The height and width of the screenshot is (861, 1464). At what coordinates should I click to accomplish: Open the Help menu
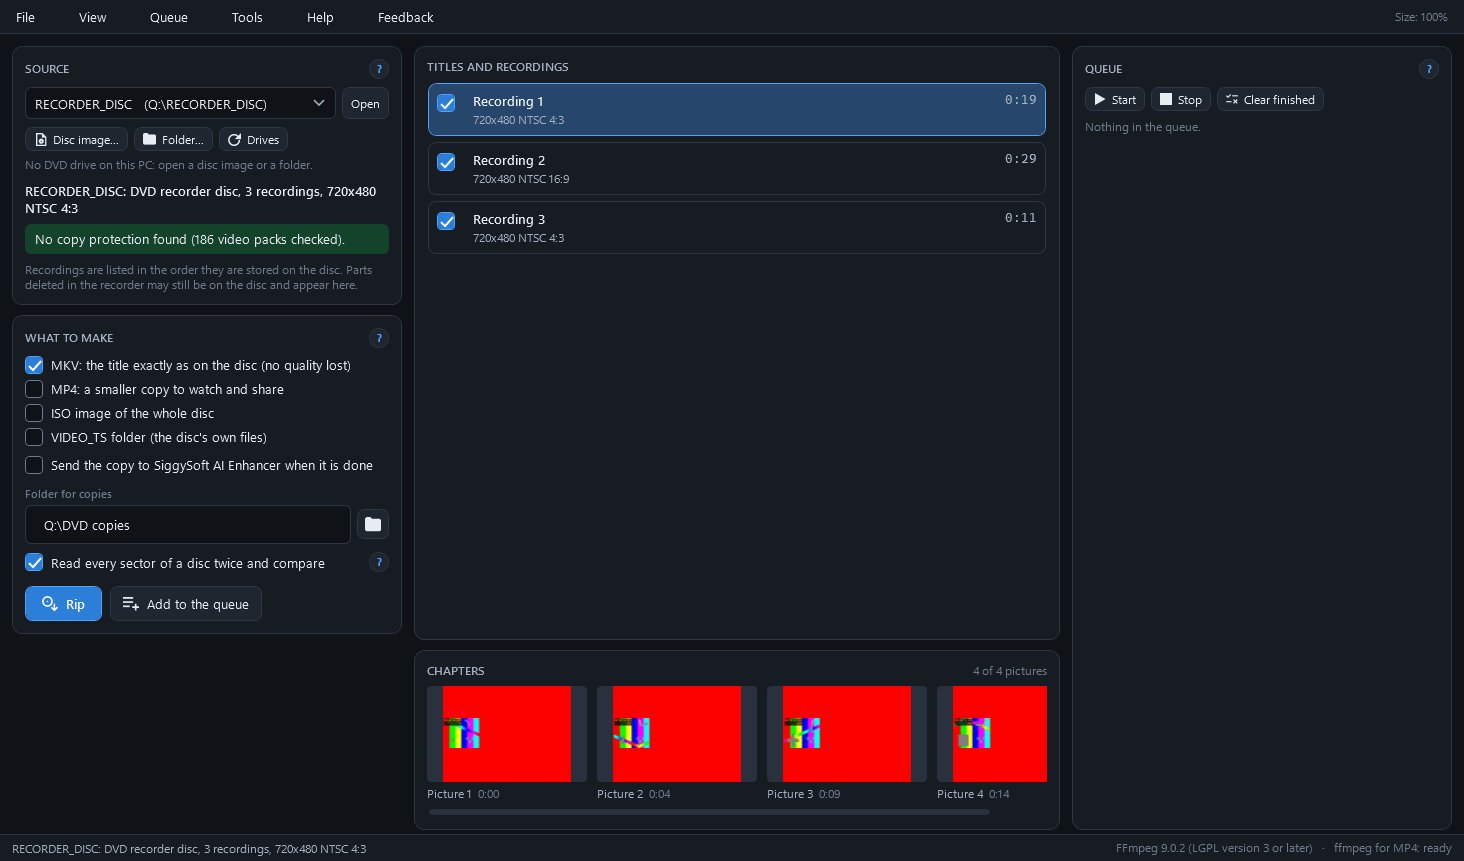(x=320, y=17)
